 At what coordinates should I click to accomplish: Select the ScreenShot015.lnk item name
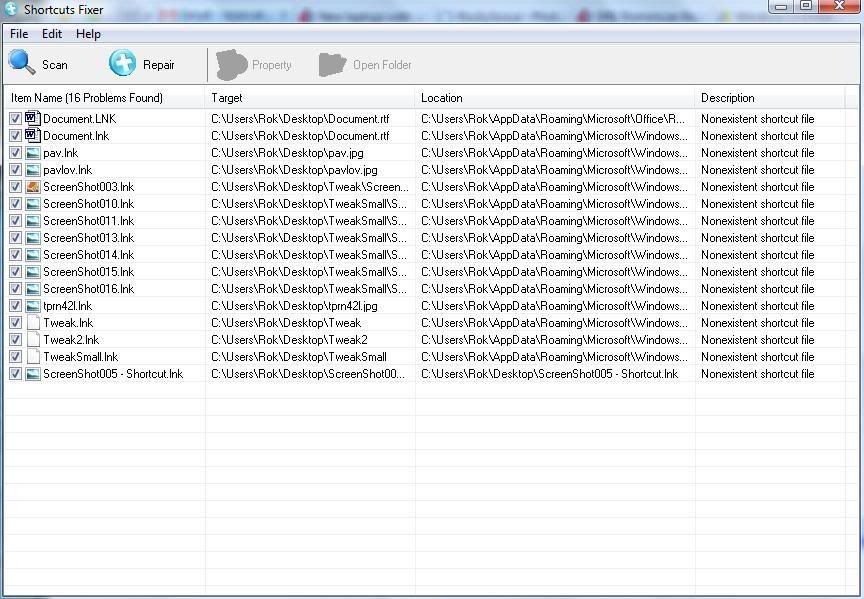(89, 272)
